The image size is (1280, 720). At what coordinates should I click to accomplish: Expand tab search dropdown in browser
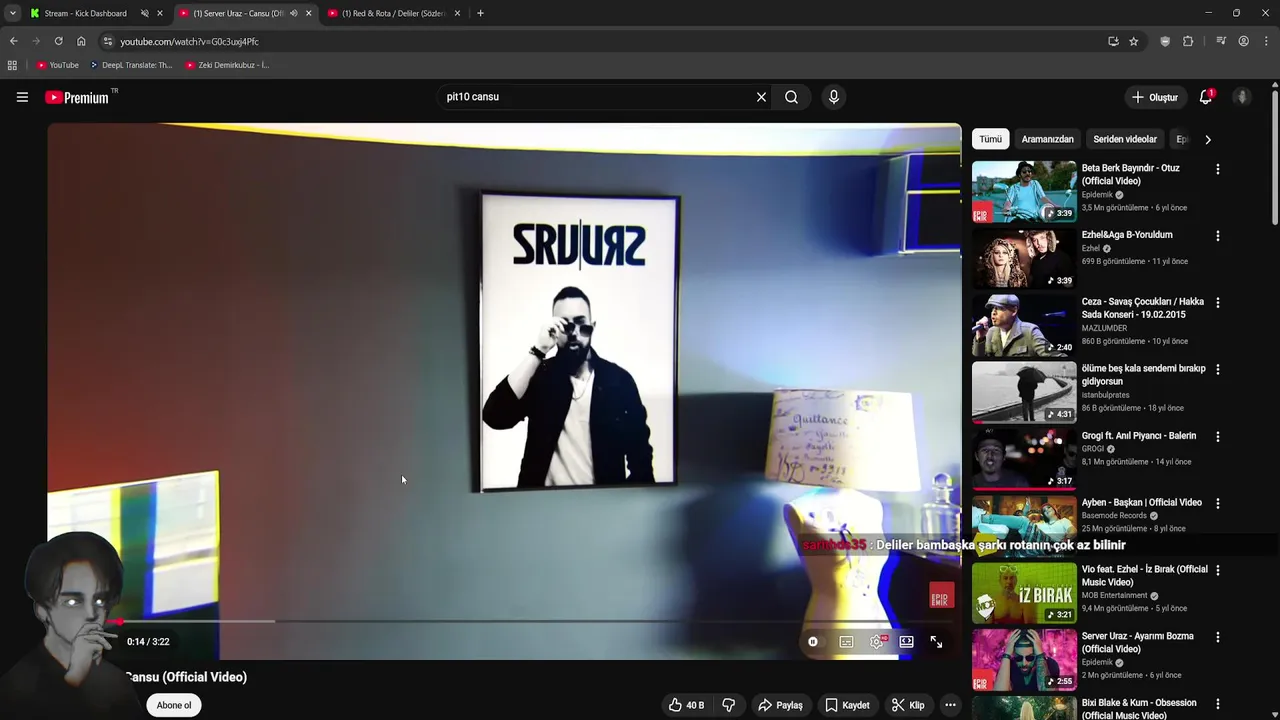(12, 13)
